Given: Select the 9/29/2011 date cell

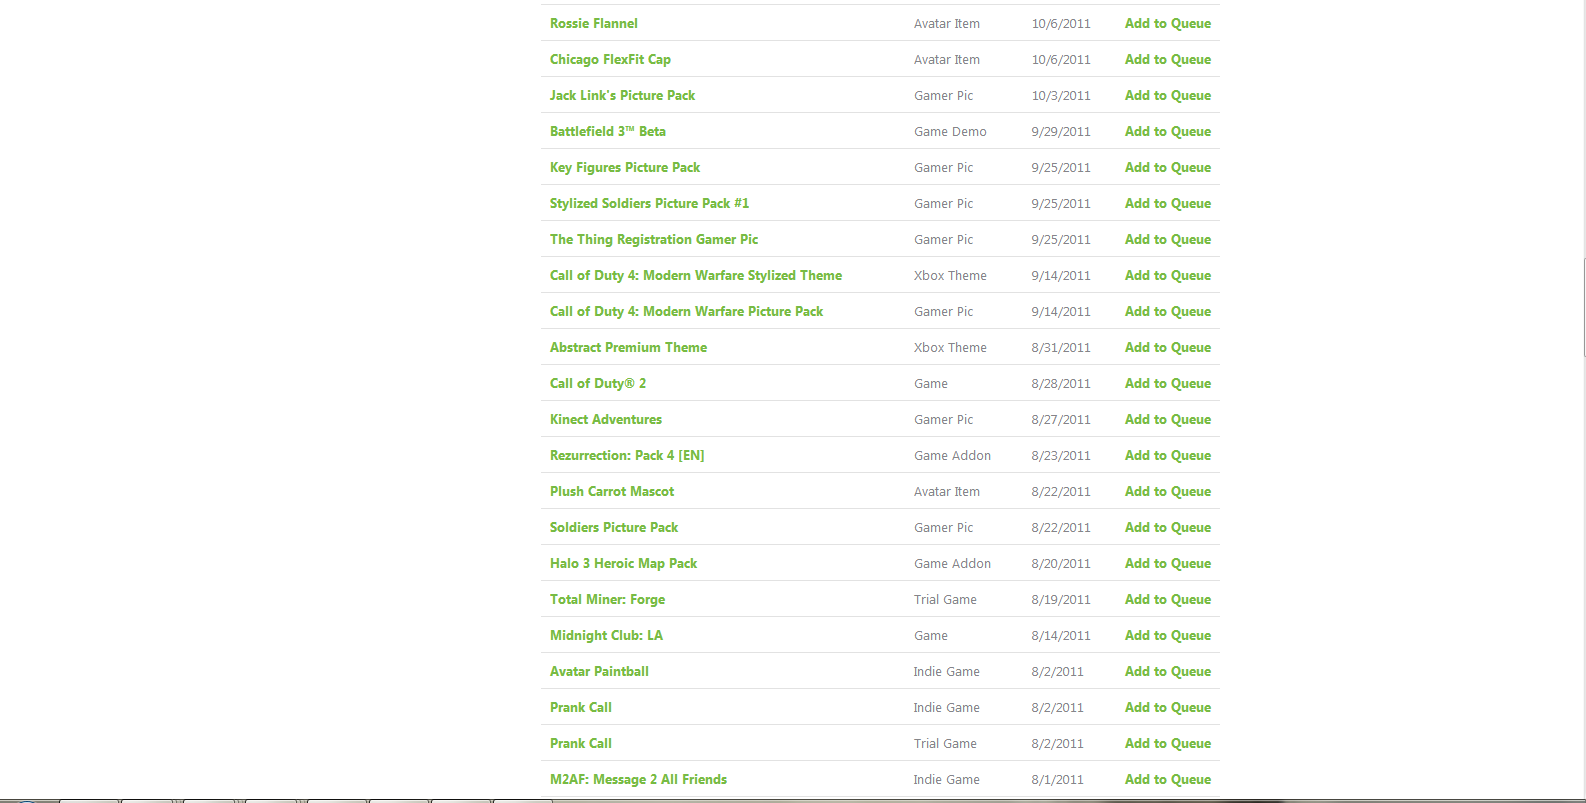Looking at the screenshot, I should (x=1061, y=131).
